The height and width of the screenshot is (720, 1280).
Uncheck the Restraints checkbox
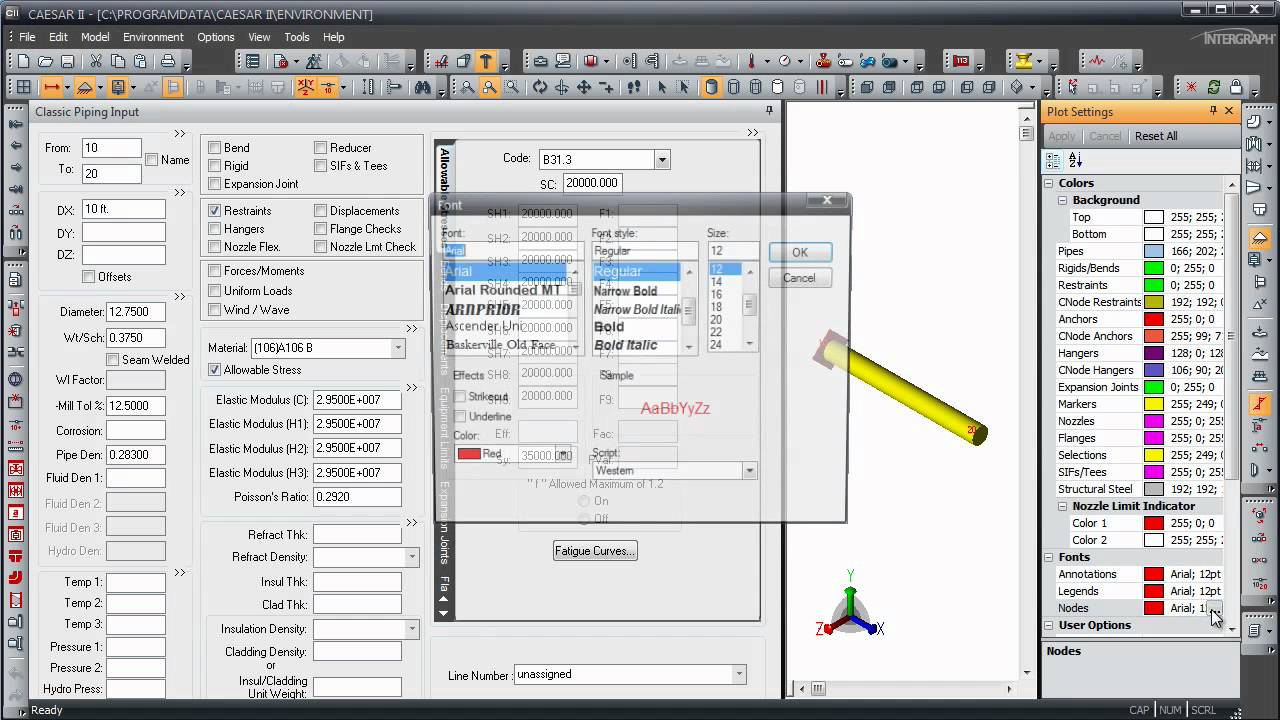[214, 211]
